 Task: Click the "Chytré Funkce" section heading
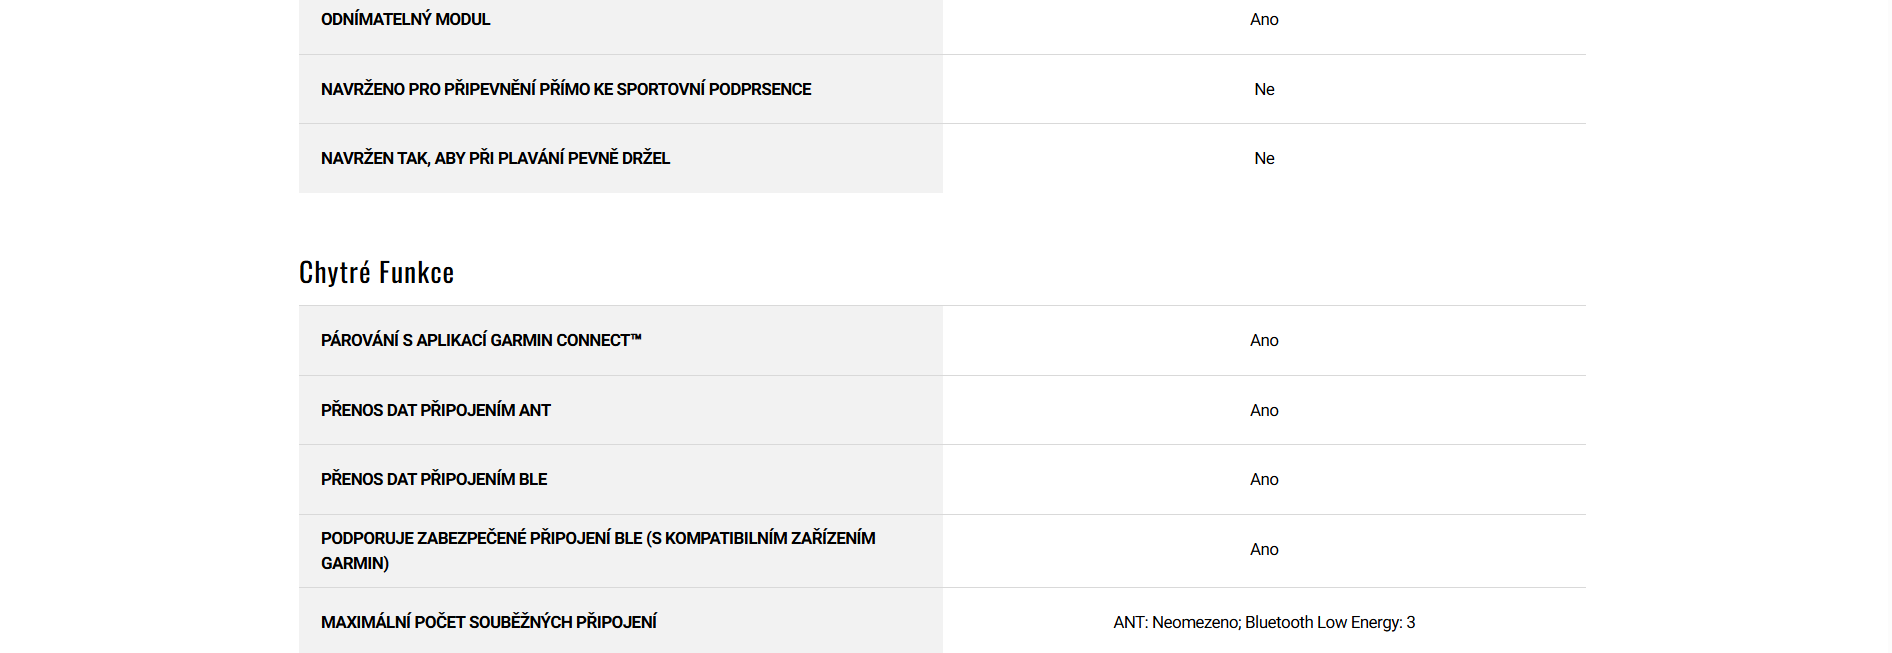(376, 272)
